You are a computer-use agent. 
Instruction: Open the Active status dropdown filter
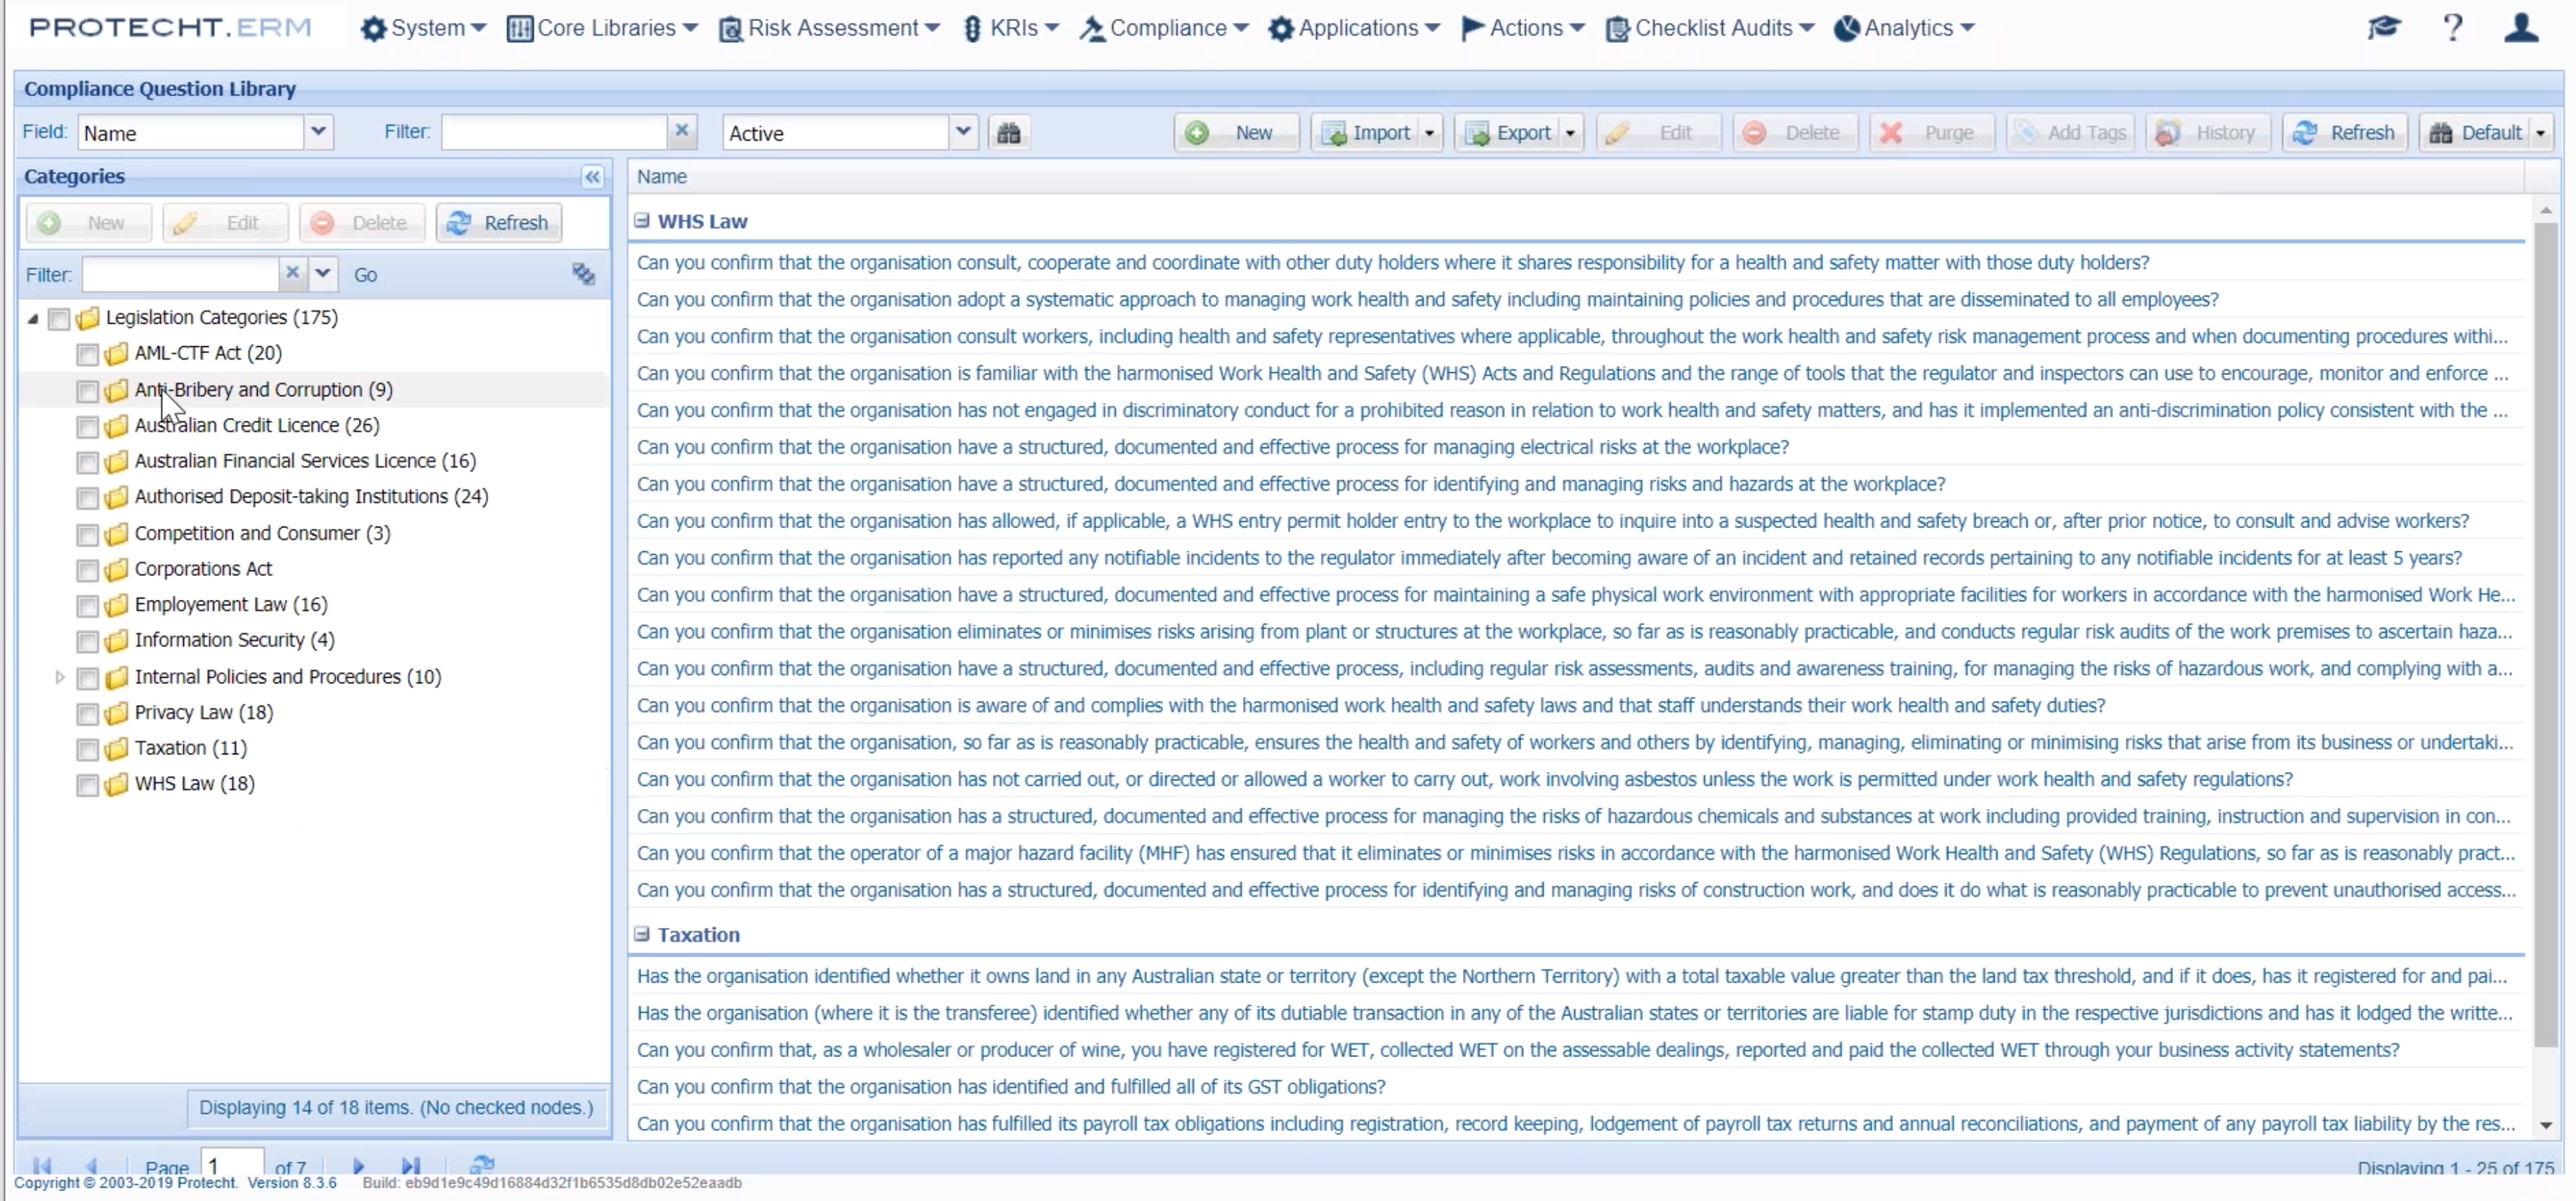tap(959, 131)
